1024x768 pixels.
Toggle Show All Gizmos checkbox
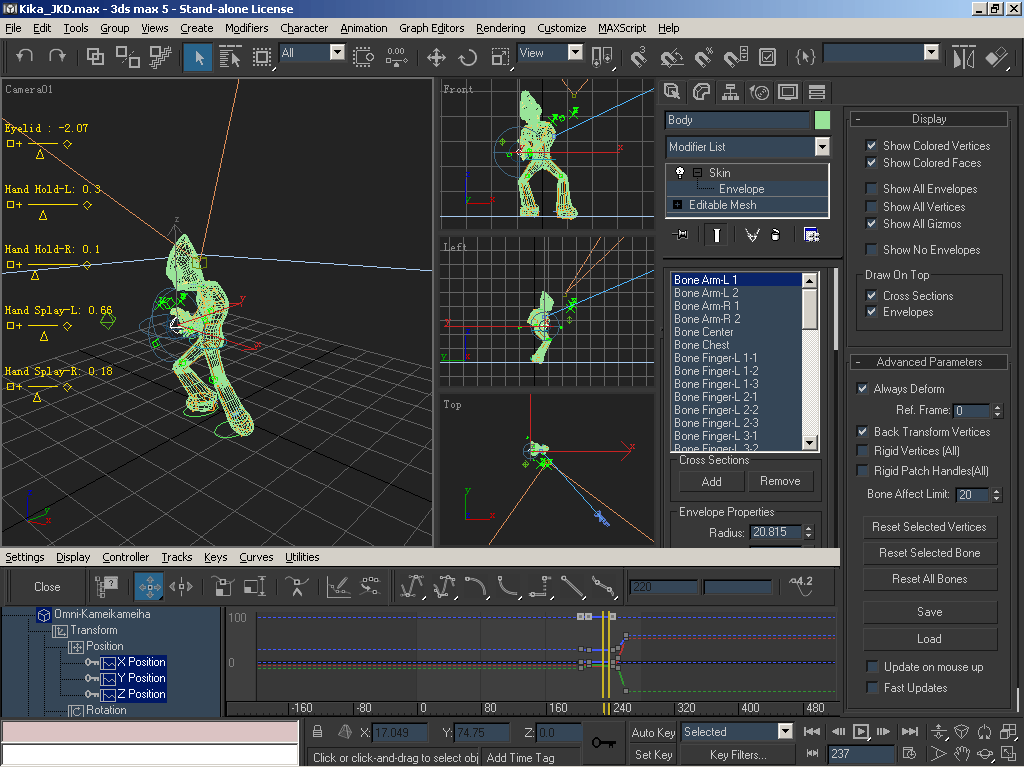pos(871,223)
